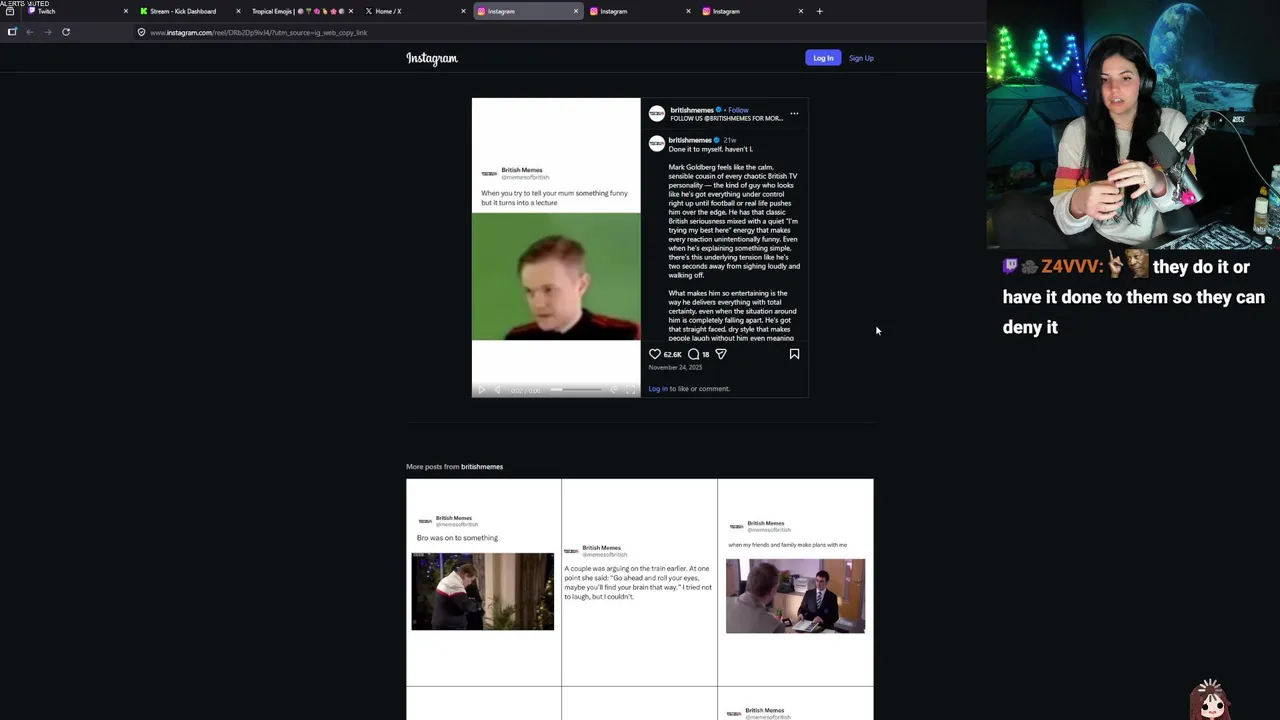Screen dimensions: 1280x720
Task: Like the britishmemes reel with the heart icon
Action: tap(655, 354)
